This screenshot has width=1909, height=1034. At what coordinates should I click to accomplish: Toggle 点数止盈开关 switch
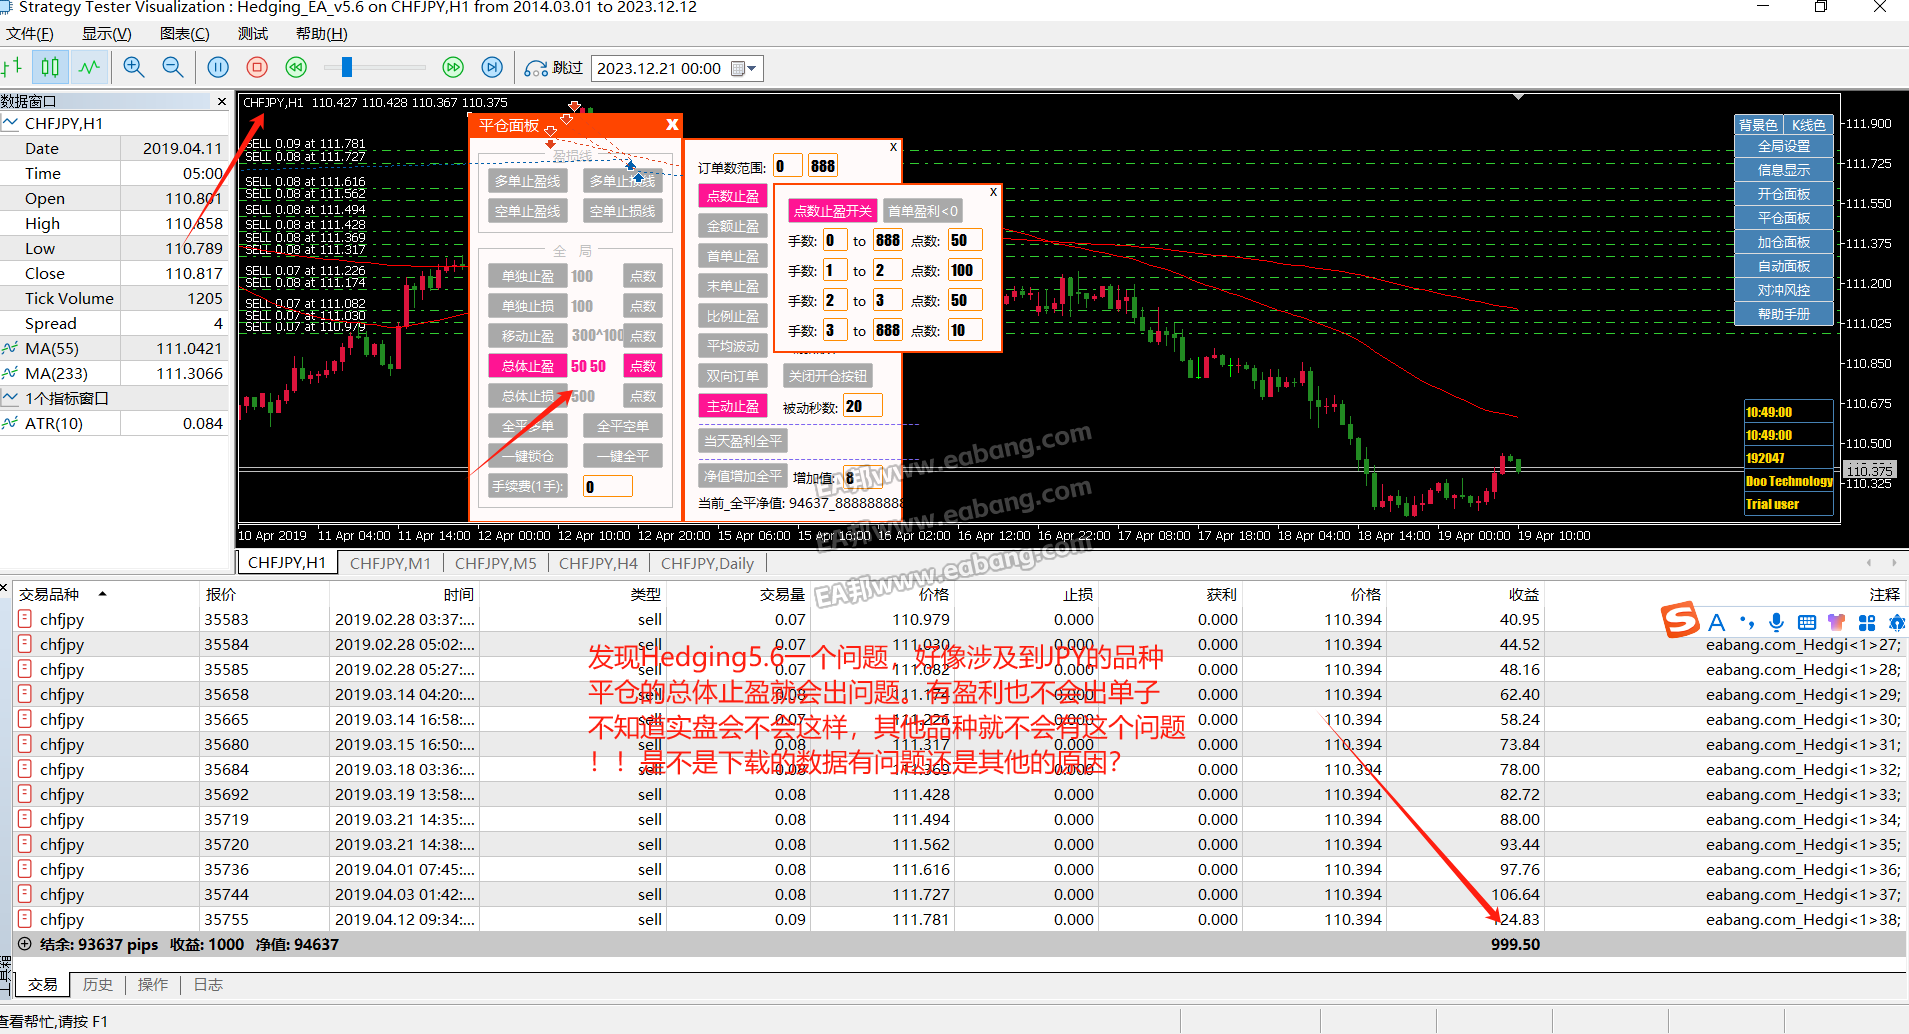point(832,211)
